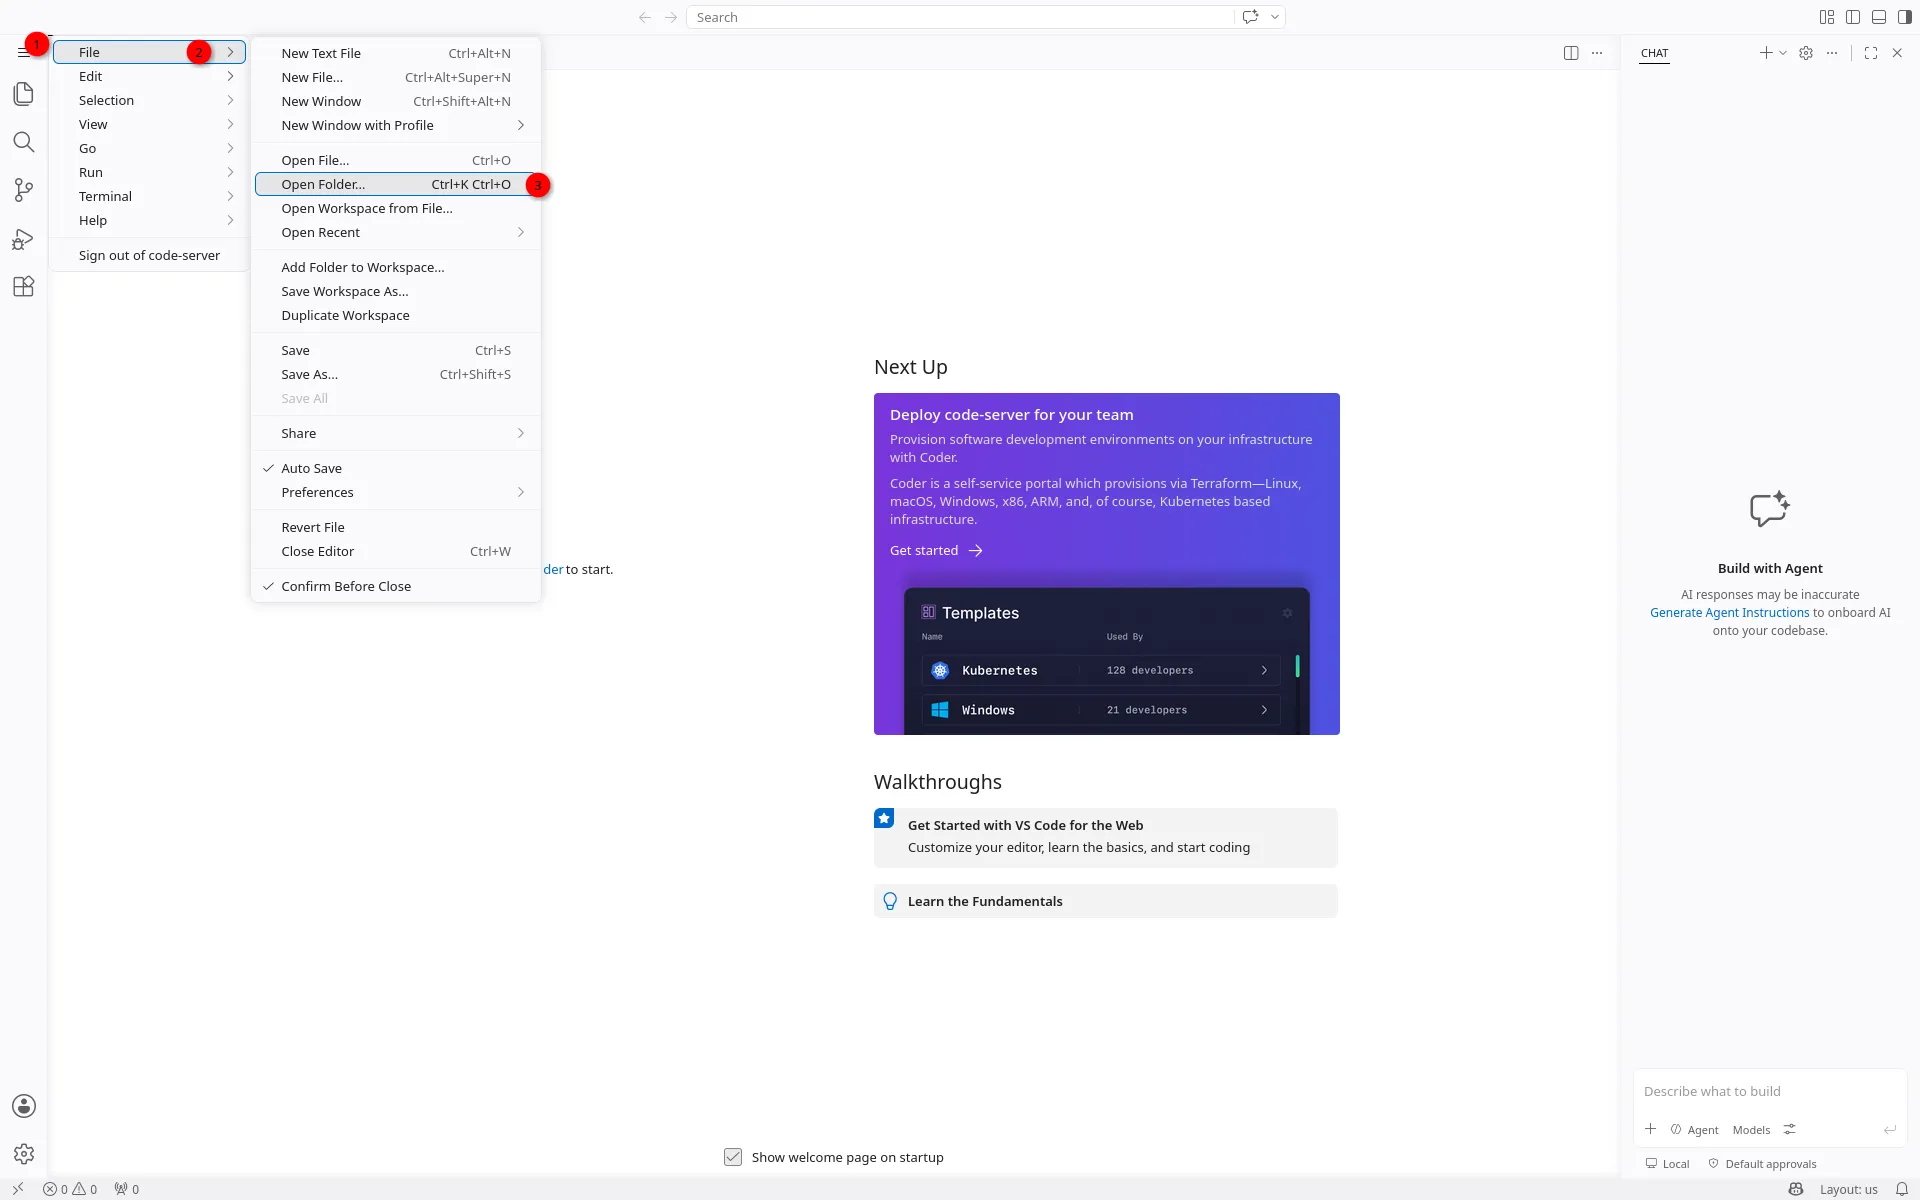Open the editor More Actions ellipsis
Screen dimensions: 1920x1200
1597,53
